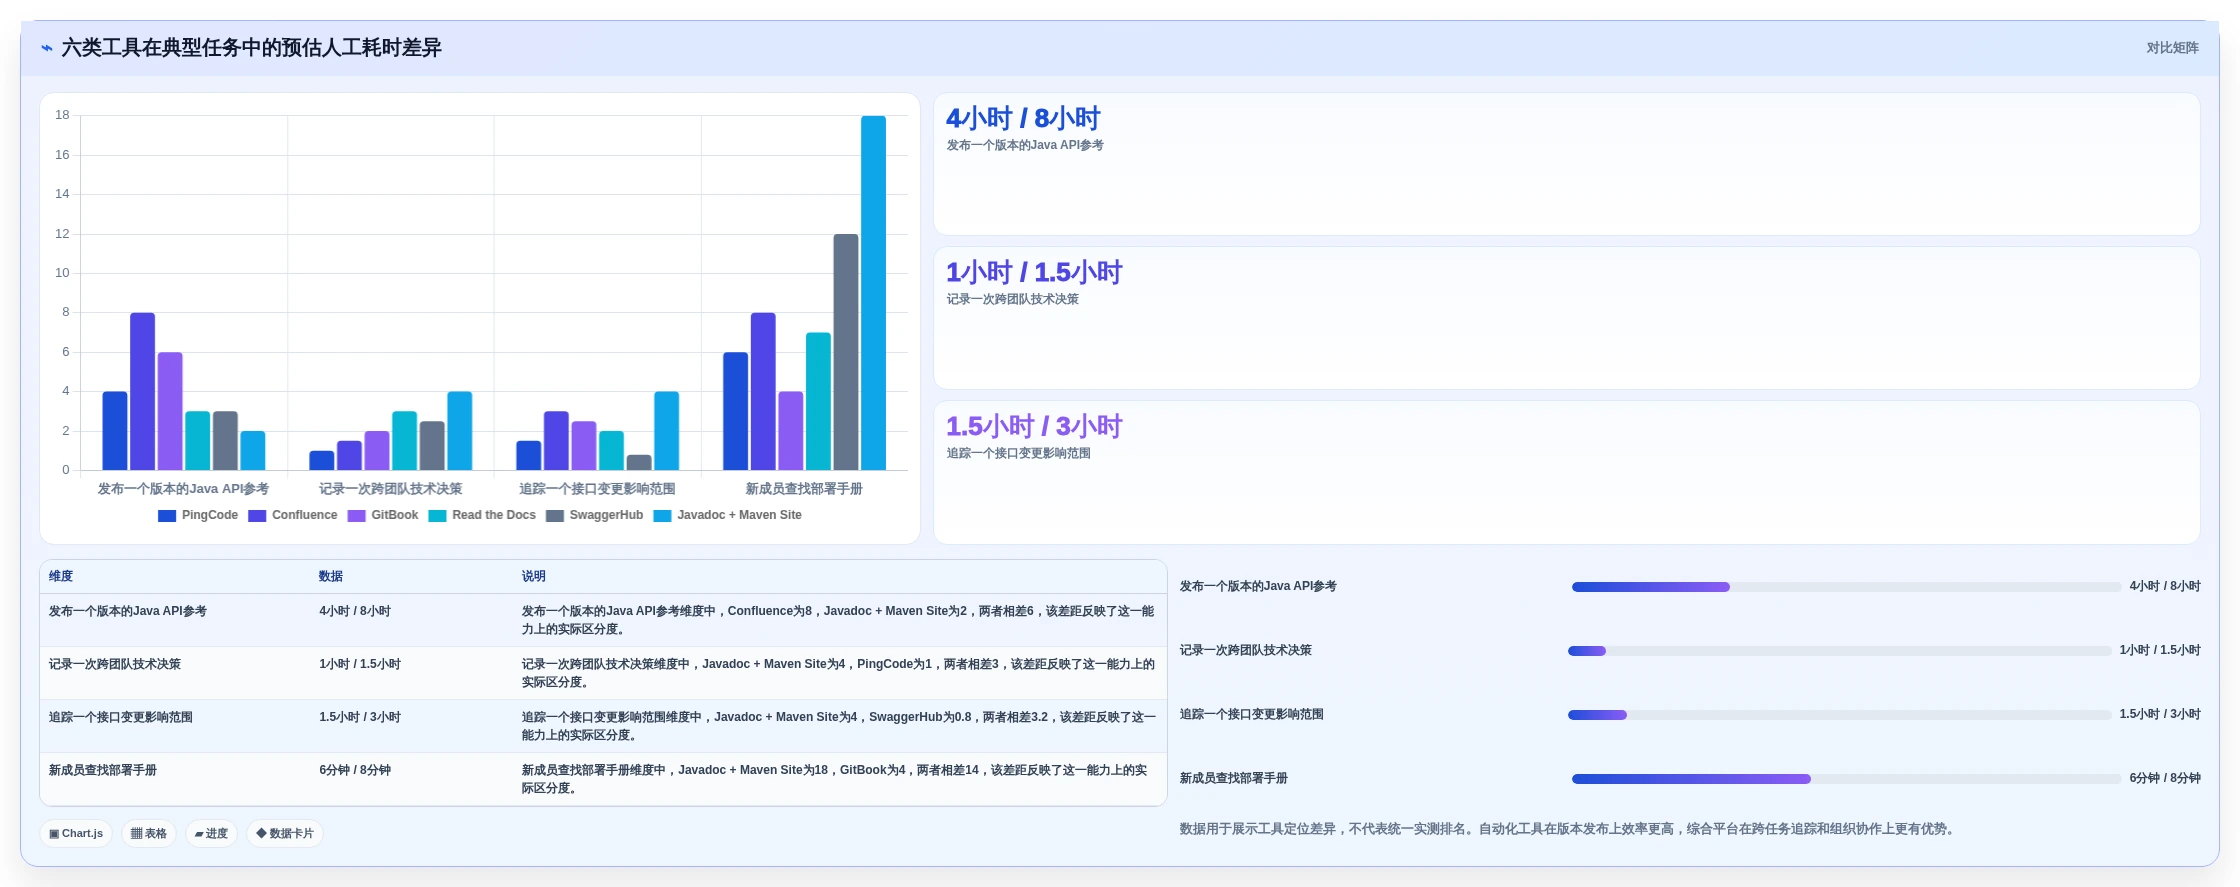
Task: Click the 4小时 / 8小时 data card
Action: pyautogui.click(x=1566, y=164)
